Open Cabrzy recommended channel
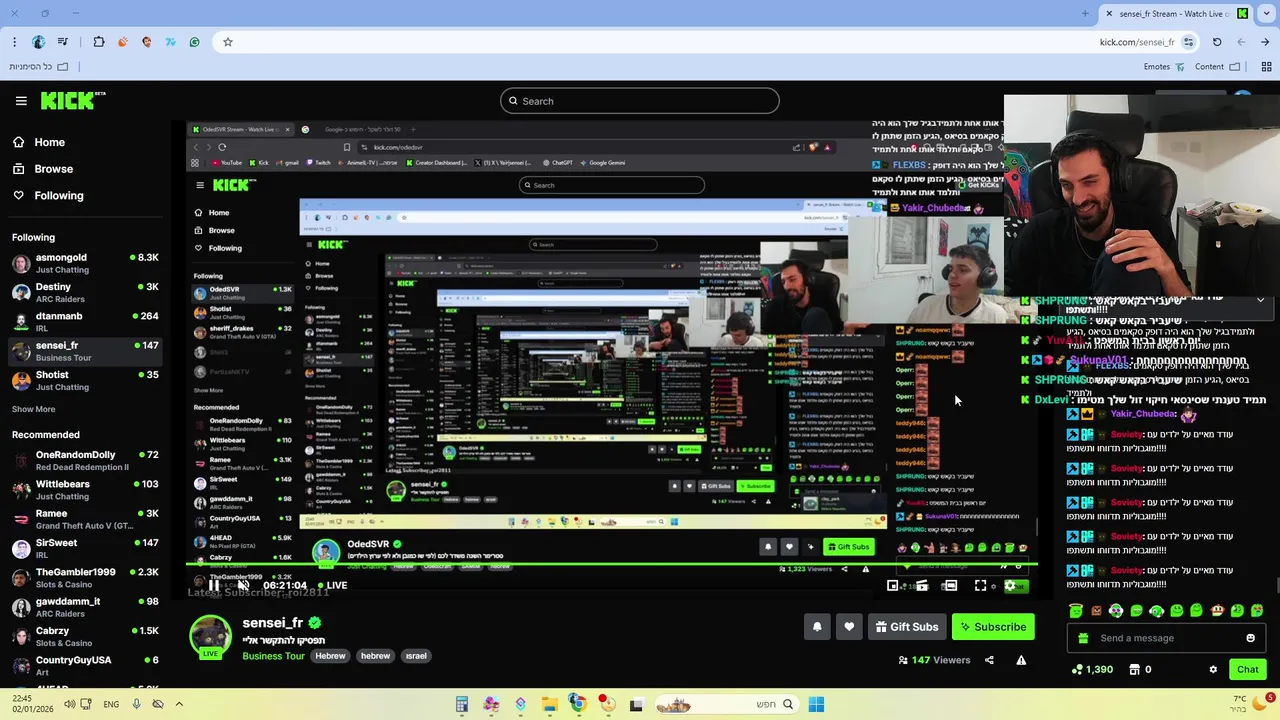The height and width of the screenshot is (720, 1280). point(85,636)
